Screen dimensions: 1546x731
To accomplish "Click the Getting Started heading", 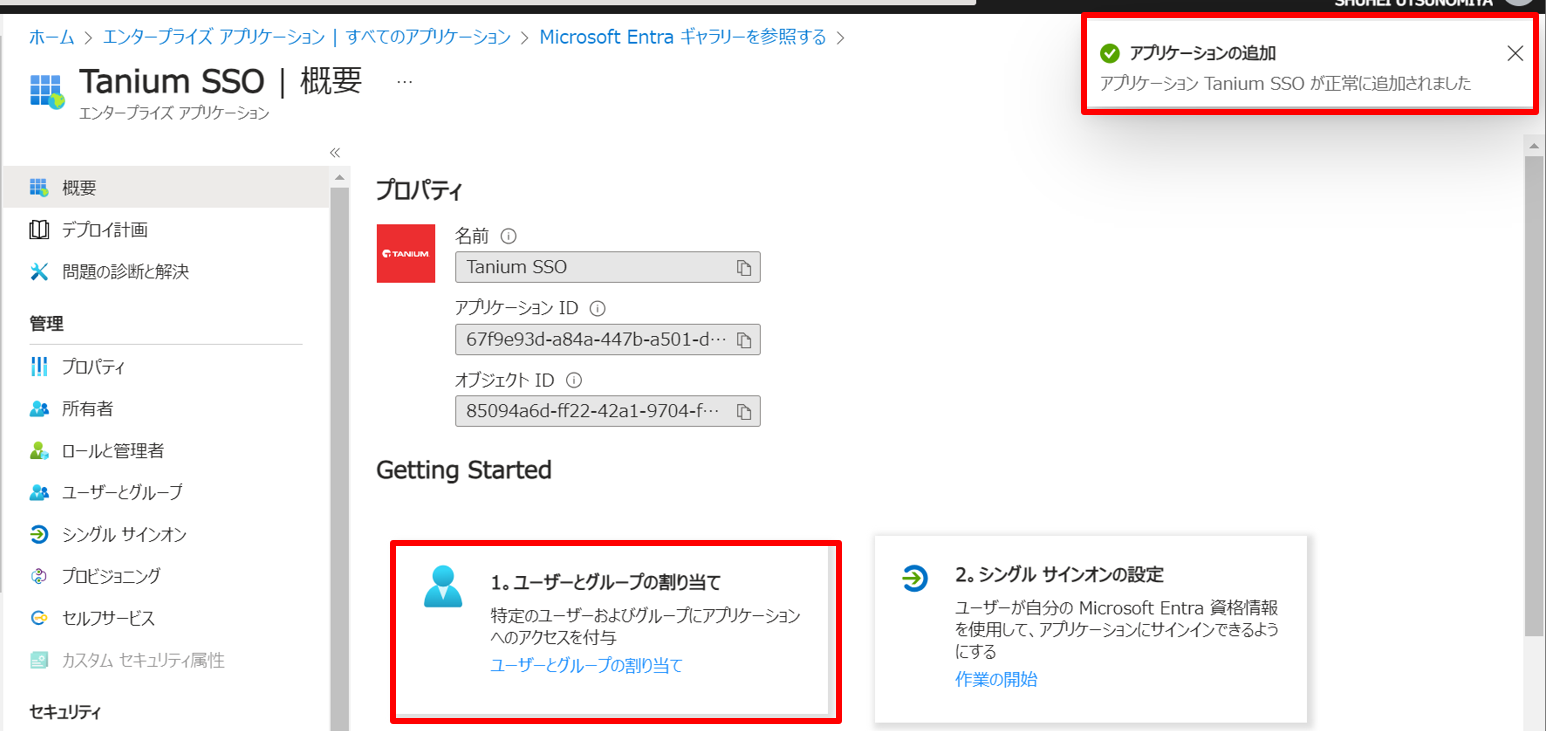I will [x=464, y=469].
